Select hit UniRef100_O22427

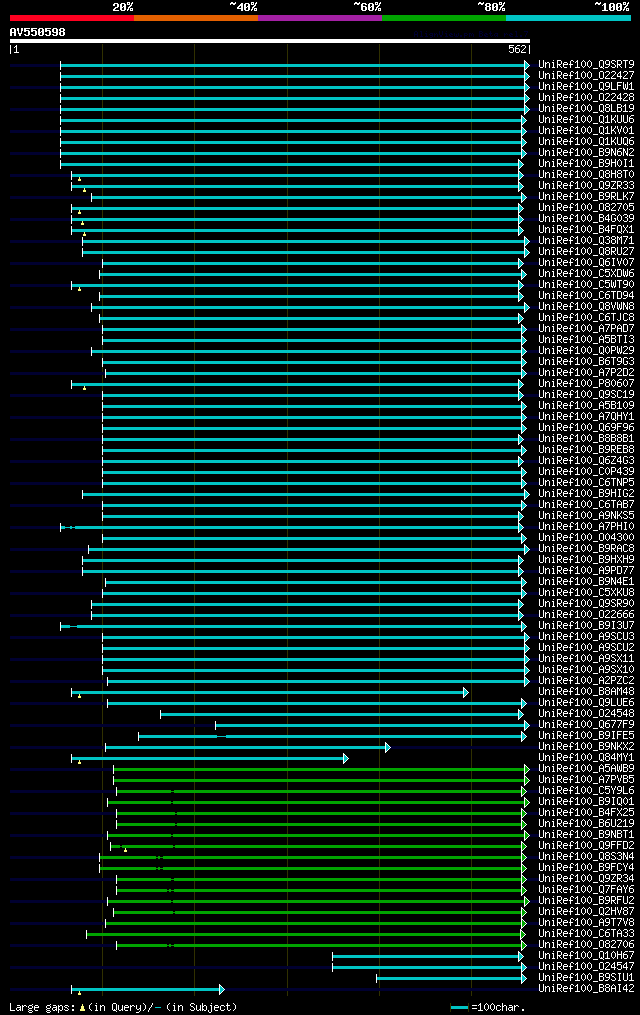click(x=586, y=76)
